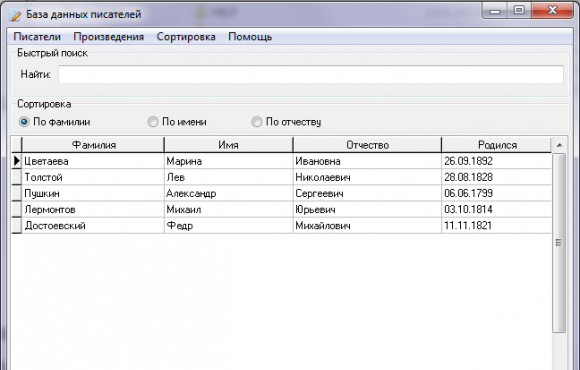Focus the Найти quick search field
This screenshot has width=580, height=370.
point(311,74)
